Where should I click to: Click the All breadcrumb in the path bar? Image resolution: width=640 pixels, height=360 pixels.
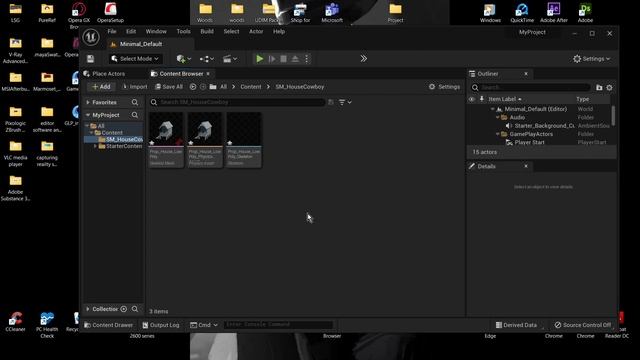pyautogui.click(x=223, y=87)
